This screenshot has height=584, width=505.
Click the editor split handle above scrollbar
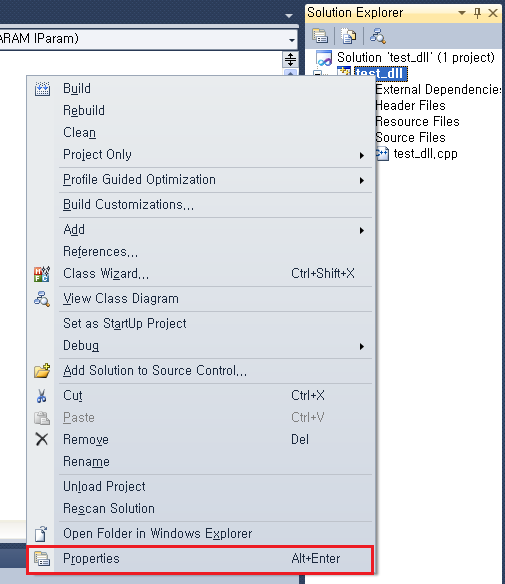point(290,59)
